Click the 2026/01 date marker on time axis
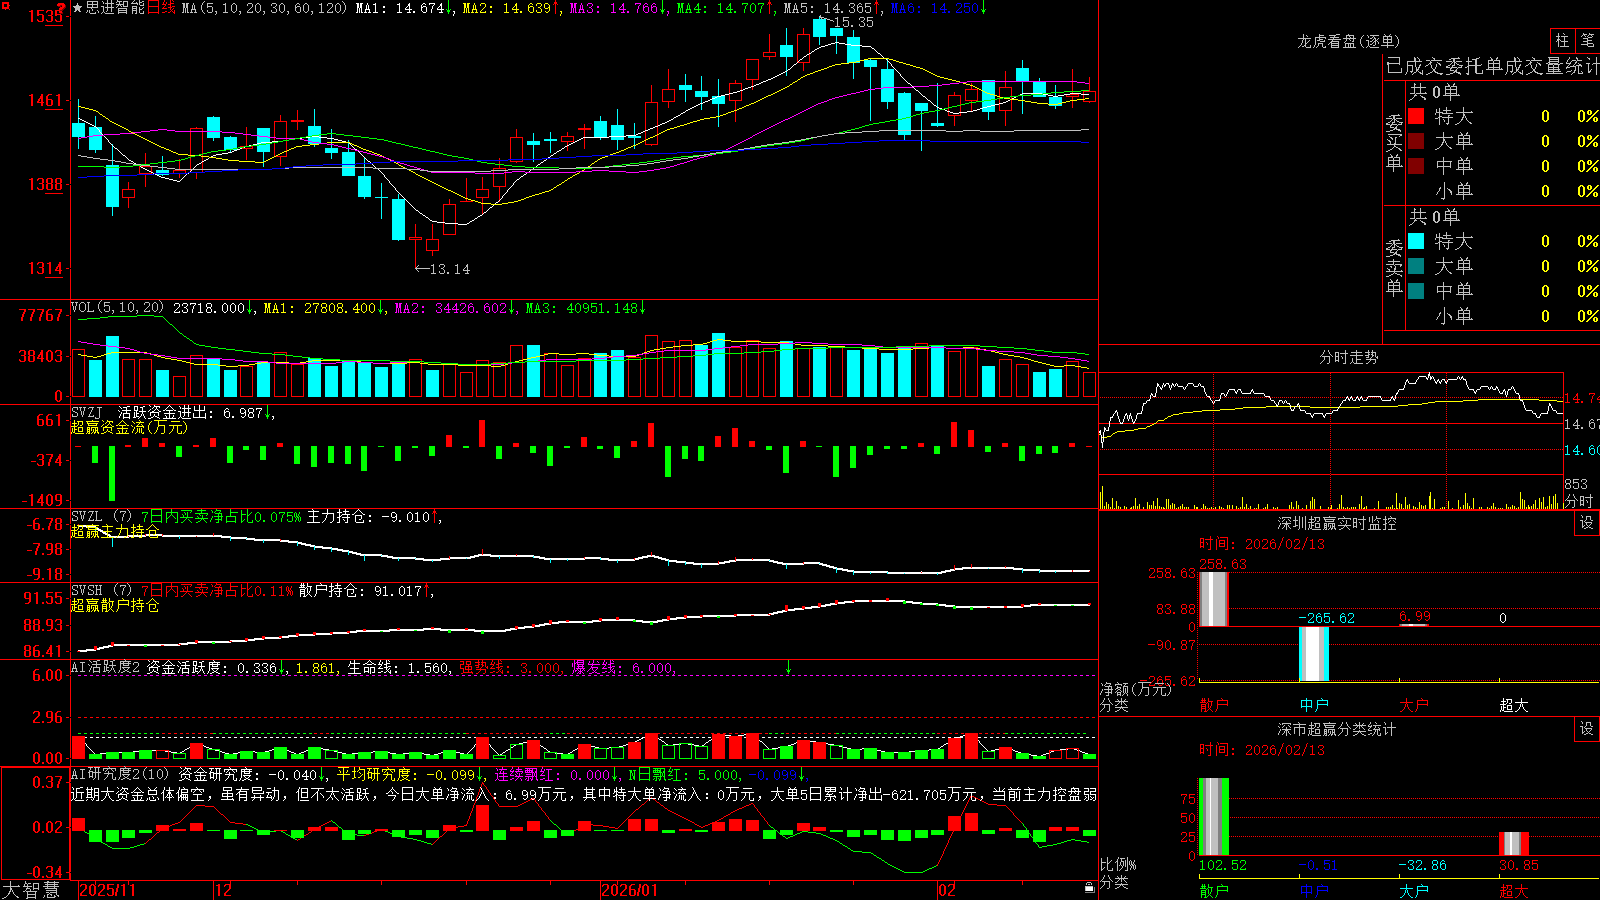1600x900 pixels. coord(629,890)
